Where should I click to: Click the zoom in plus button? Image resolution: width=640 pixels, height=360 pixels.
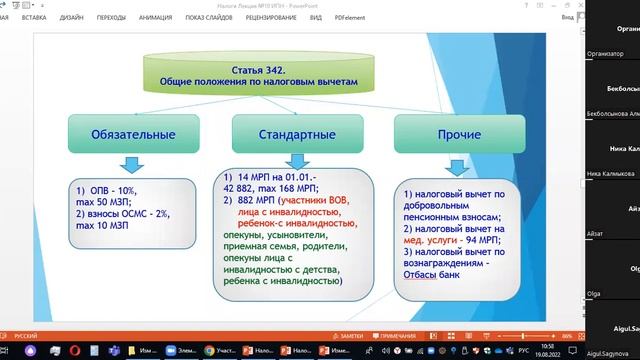tap(553, 336)
